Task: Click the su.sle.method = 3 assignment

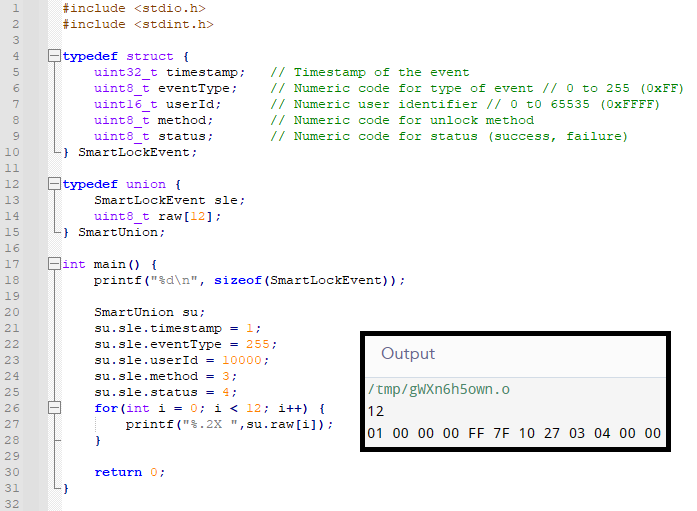Action: tap(165, 376)
